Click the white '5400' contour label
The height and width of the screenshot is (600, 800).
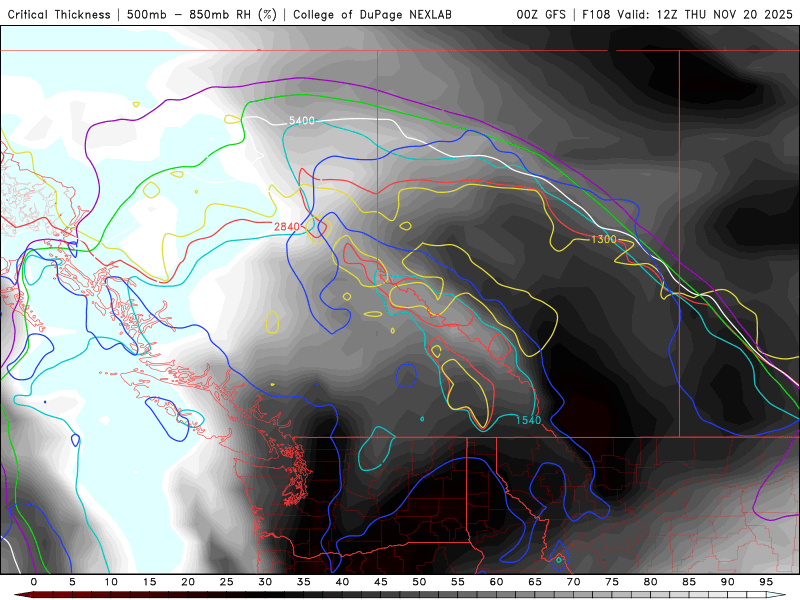click(302, 121)
